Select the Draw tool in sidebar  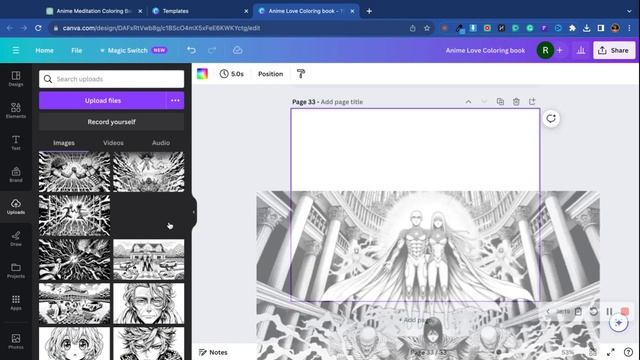(16, 238)
